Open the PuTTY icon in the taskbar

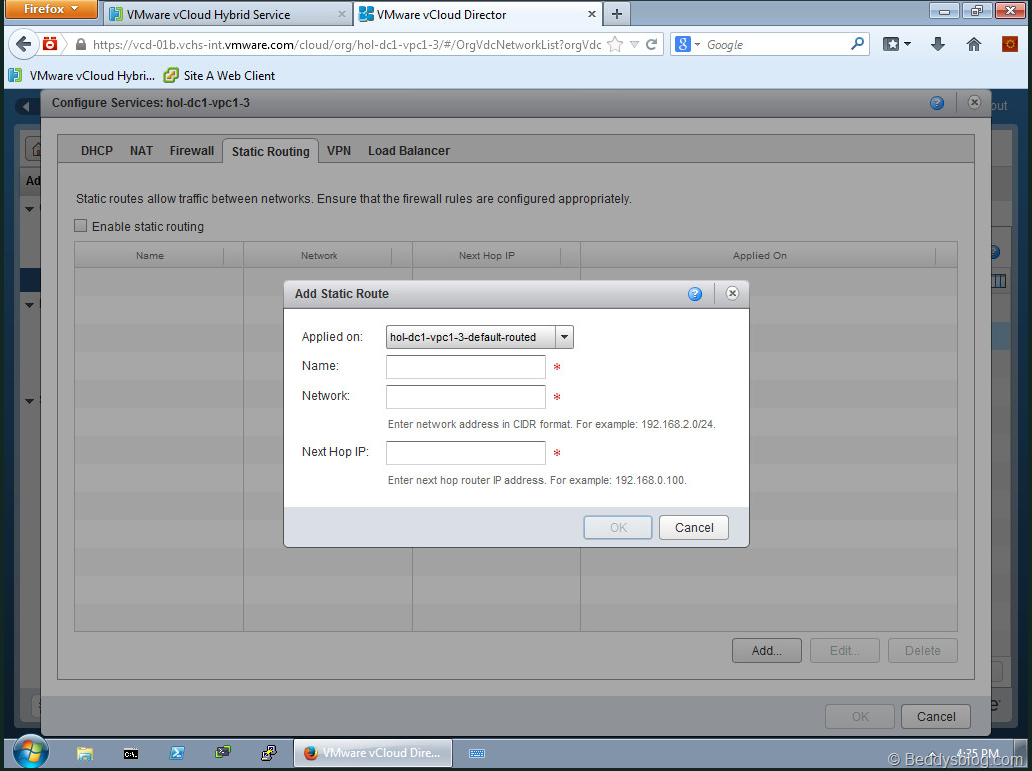tap(269, 752)
